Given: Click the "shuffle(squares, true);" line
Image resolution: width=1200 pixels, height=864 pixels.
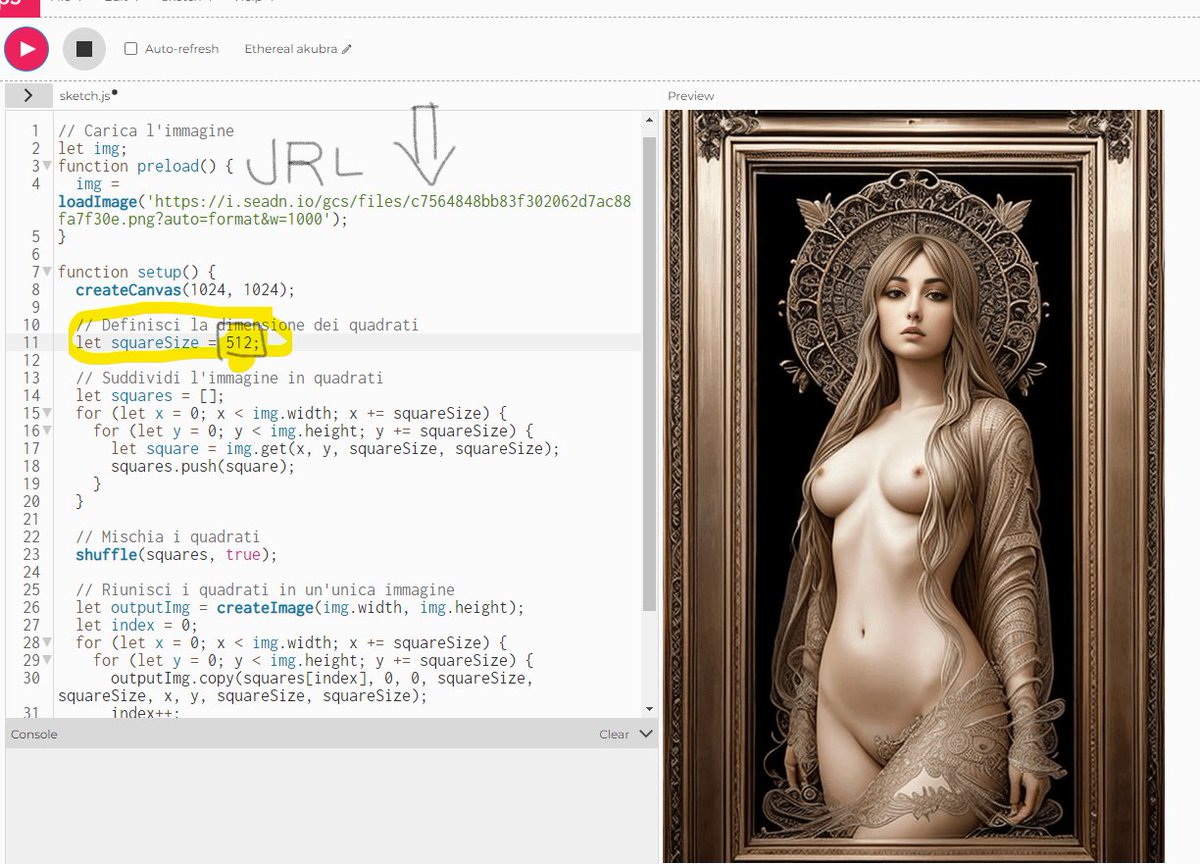Looking at the screenshot, I should pyautogui.click(x=177, y=555).
